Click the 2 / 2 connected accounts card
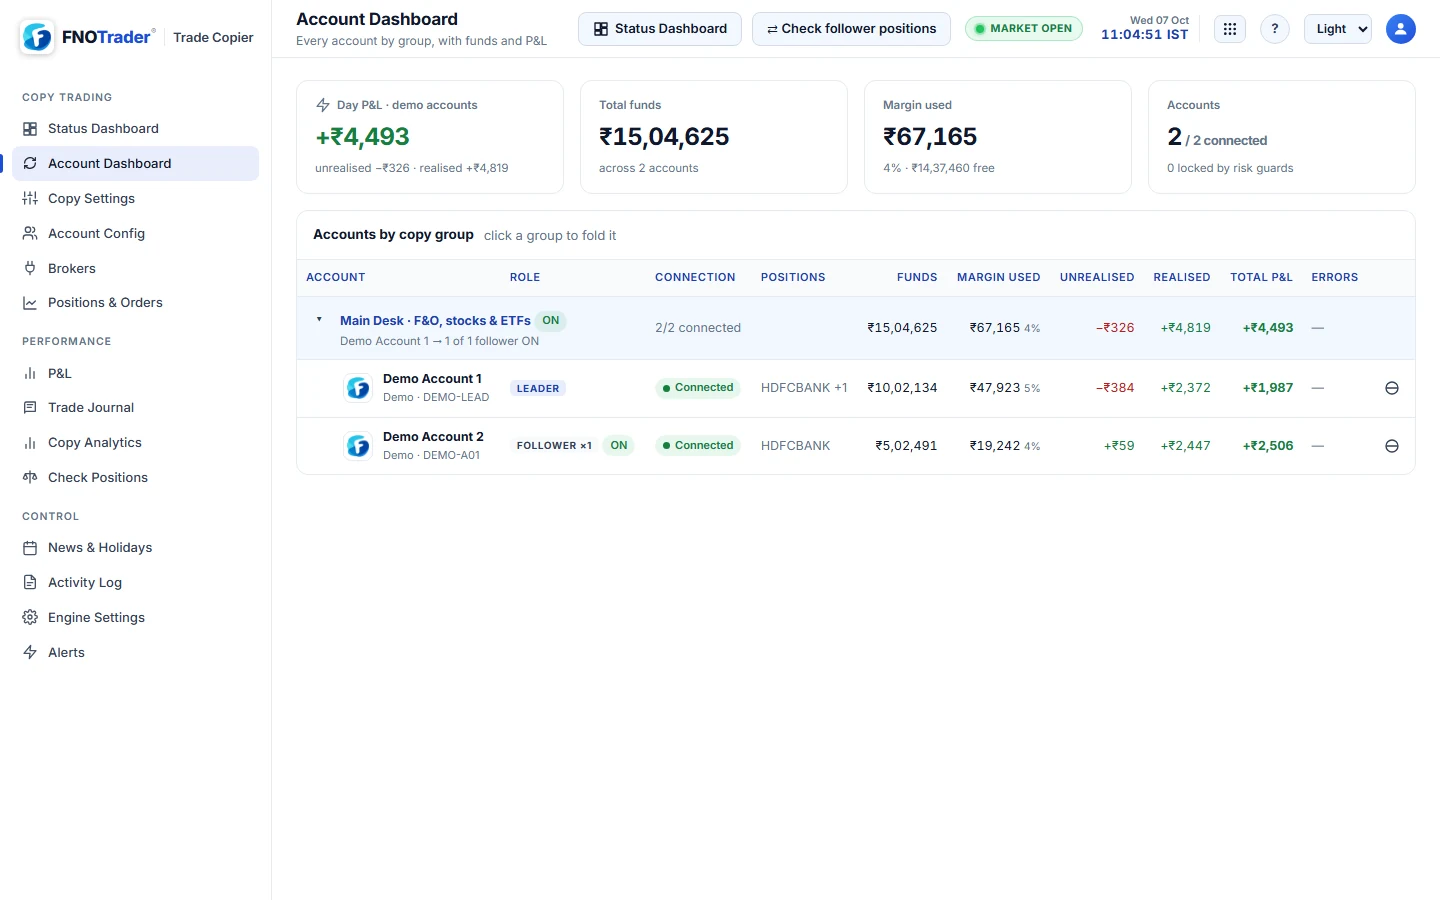This screenshot has width=1440, height=900. click(x=1282, y=137)
